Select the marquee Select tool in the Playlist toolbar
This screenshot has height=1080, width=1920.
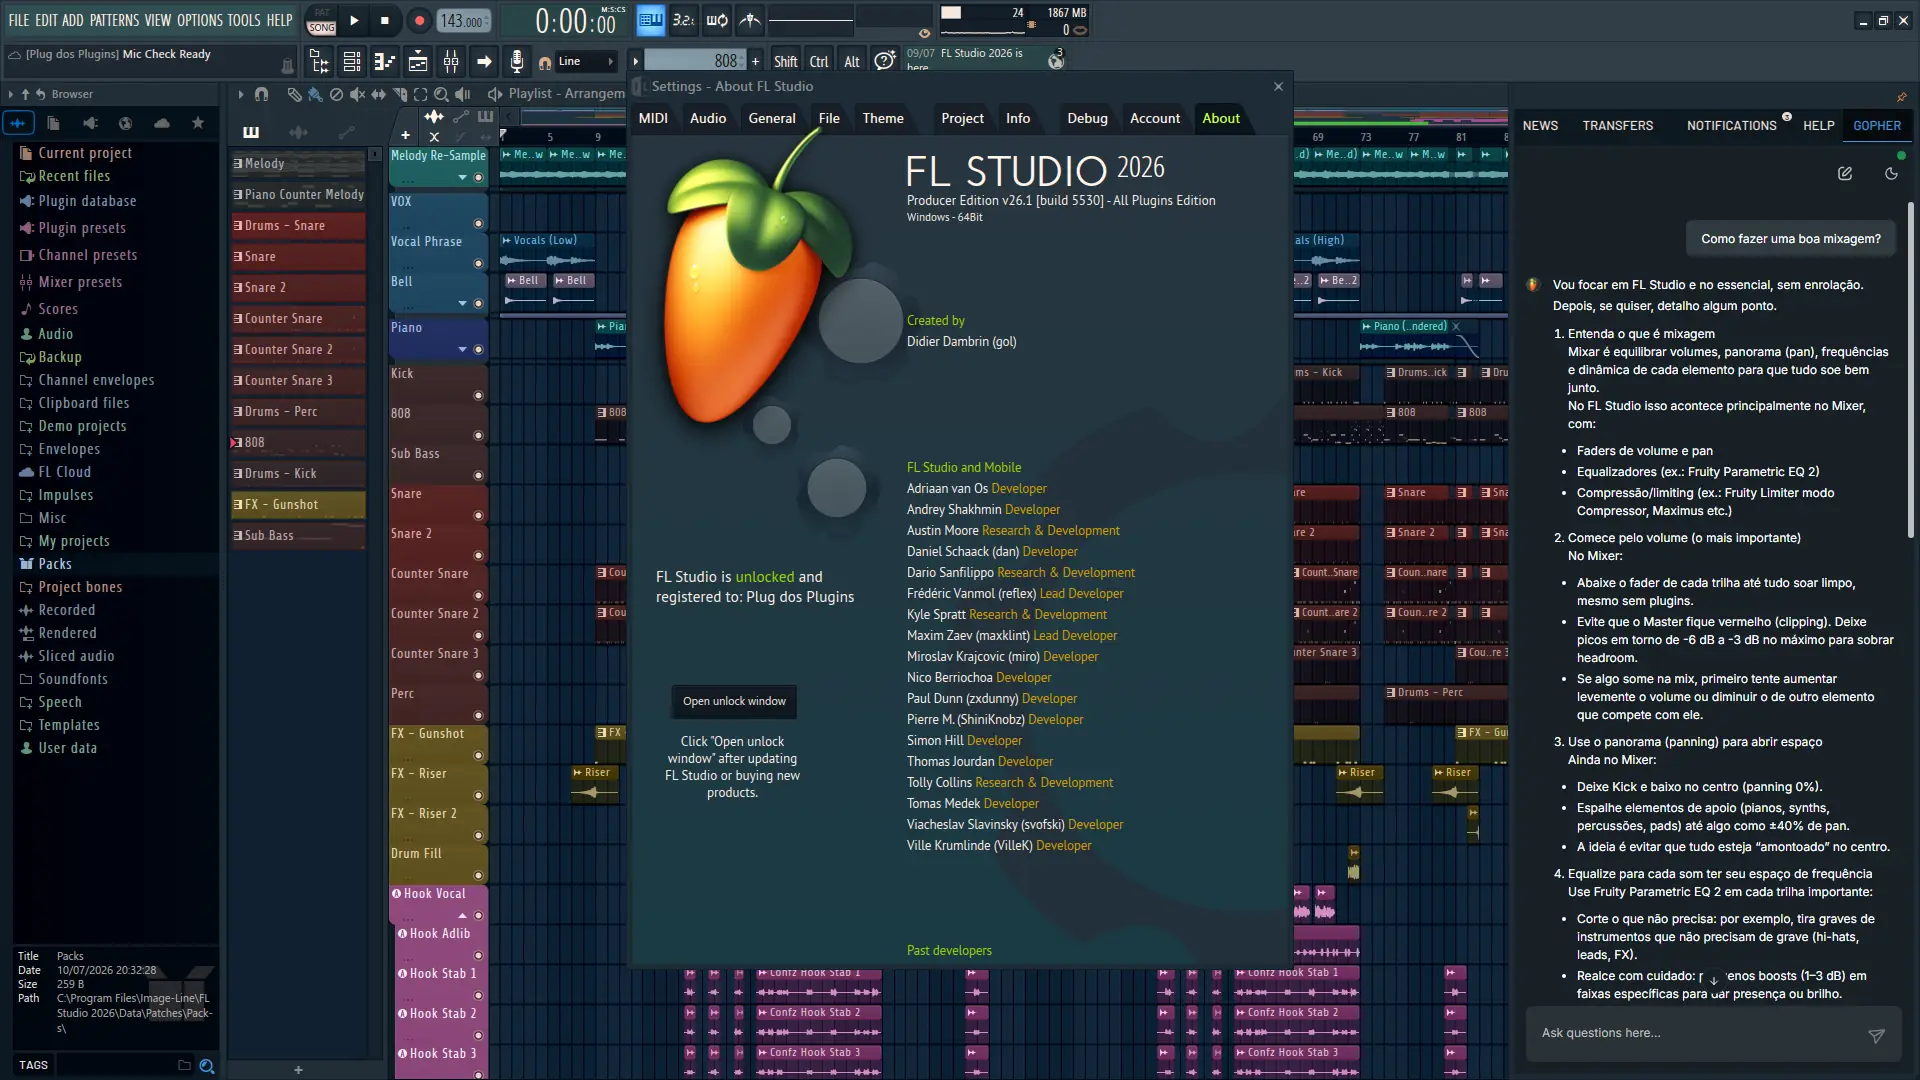420,94
